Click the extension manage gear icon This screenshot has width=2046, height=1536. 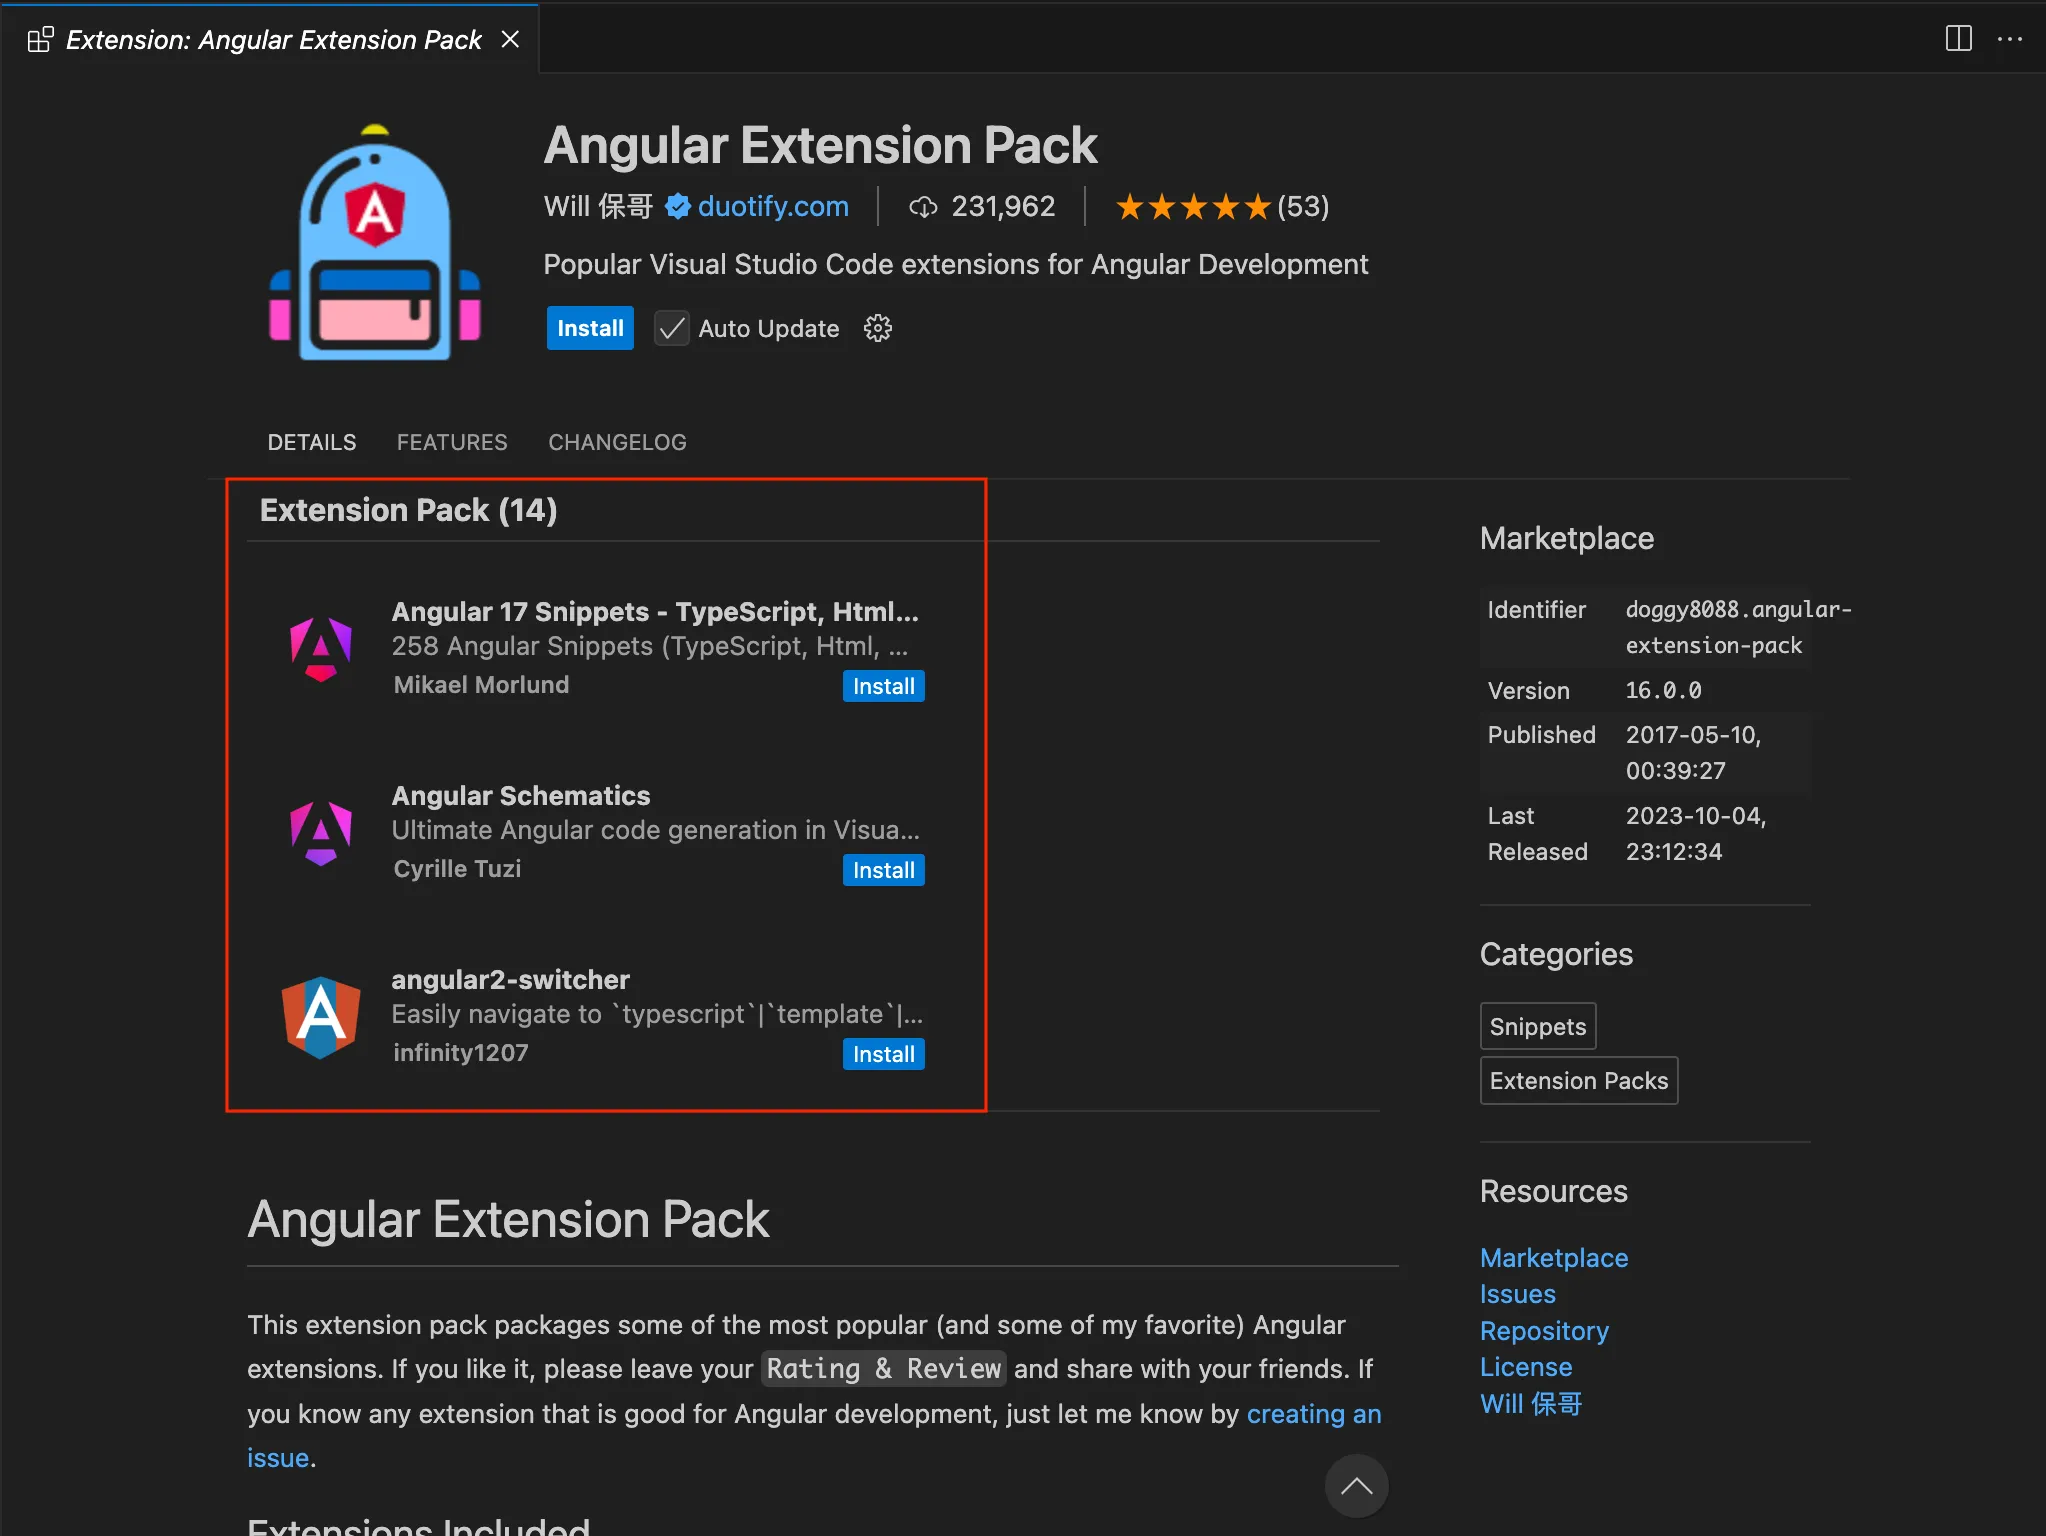[877, 328]
